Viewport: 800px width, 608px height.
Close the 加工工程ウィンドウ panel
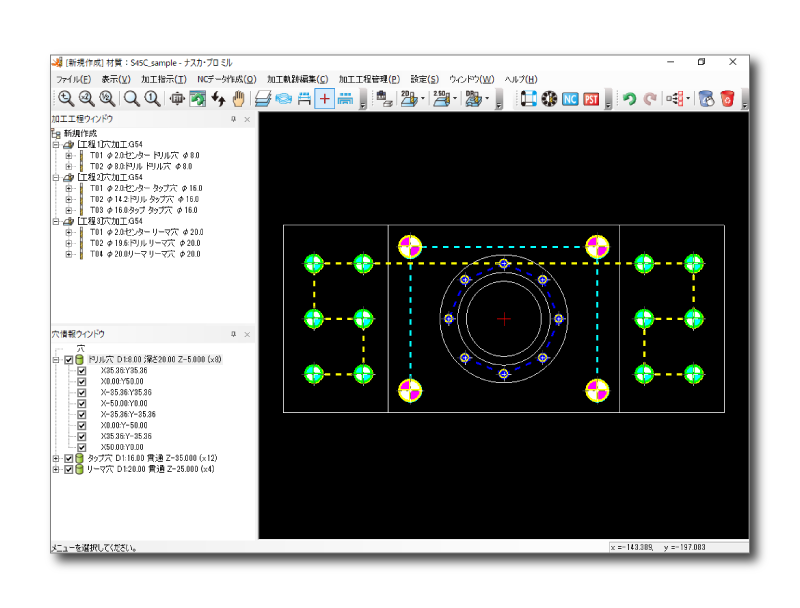pyautogui.click(x=247, y=119)
